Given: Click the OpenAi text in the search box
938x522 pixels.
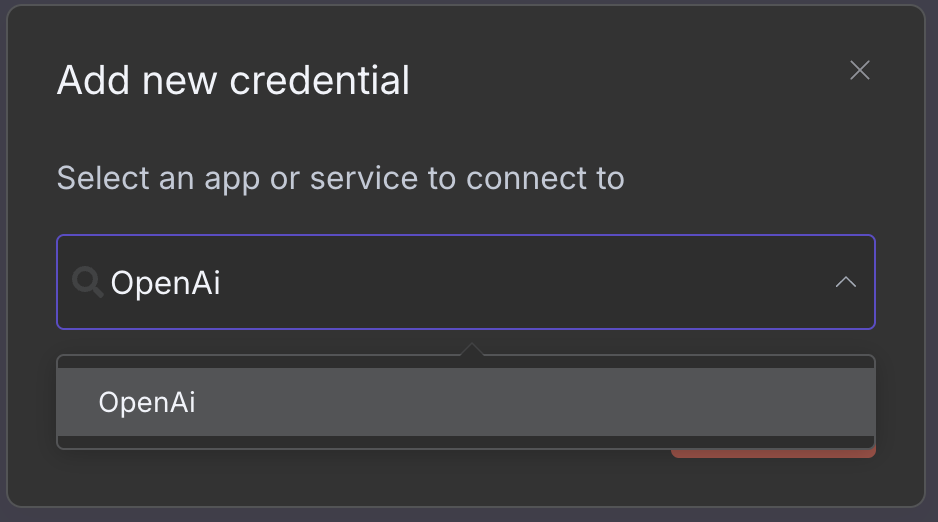Looking at the screenshot, I should click(x=165, y=283).
